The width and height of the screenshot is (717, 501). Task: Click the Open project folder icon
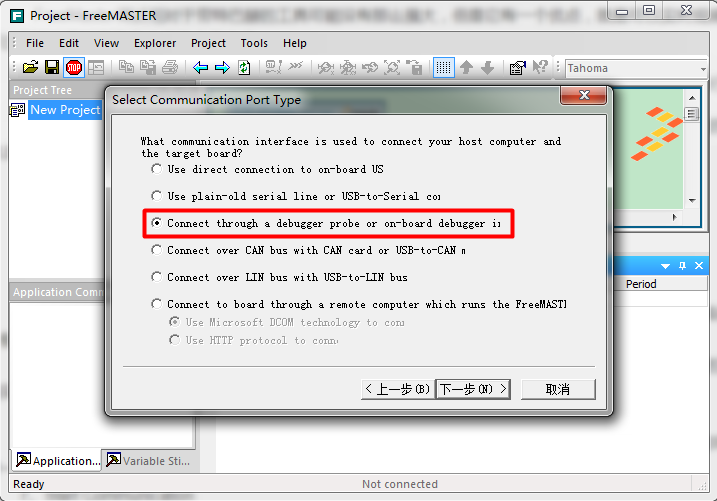tap(30, 68)
